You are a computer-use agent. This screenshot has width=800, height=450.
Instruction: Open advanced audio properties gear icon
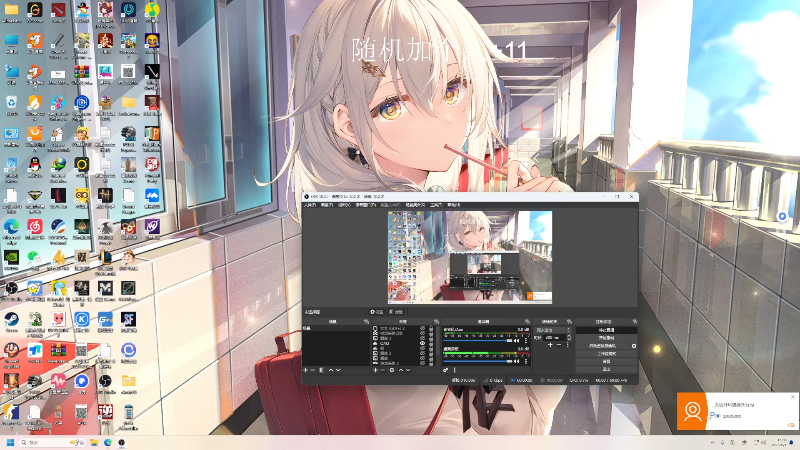pyautogui.click(x=445, y=370)
